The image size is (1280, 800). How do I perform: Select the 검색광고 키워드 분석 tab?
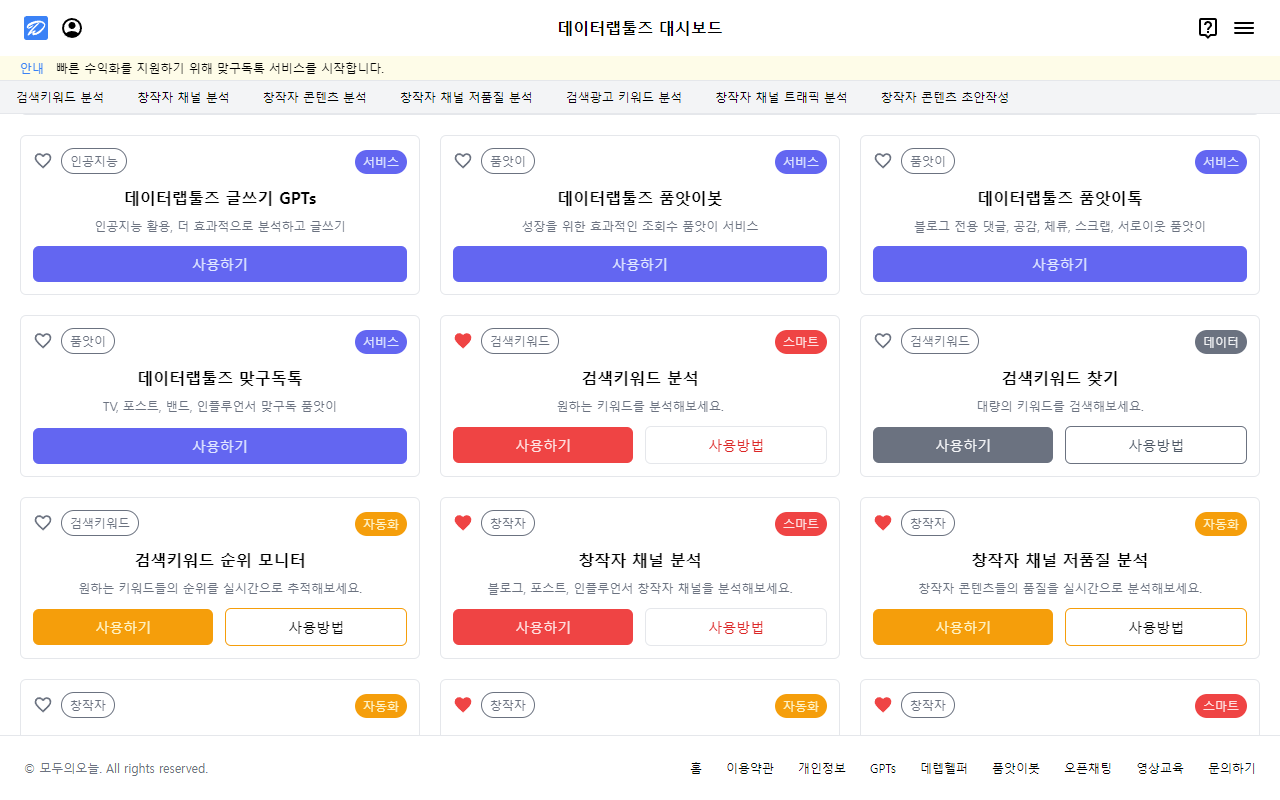[x=622, y=97]
